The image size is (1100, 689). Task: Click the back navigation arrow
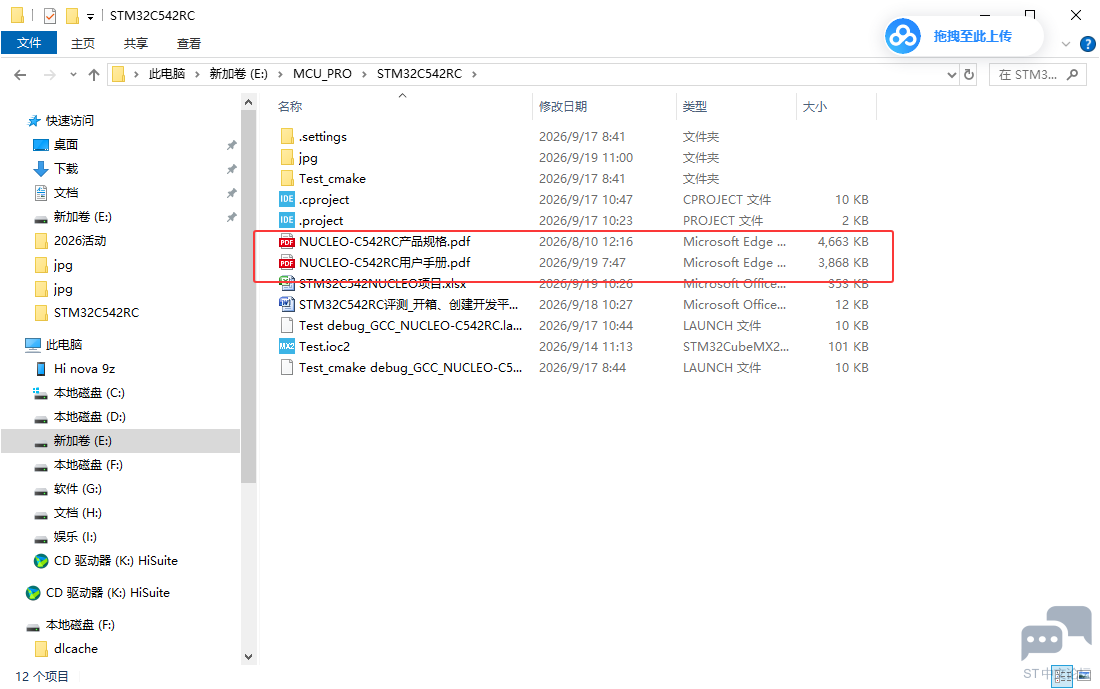click(20, 74)
